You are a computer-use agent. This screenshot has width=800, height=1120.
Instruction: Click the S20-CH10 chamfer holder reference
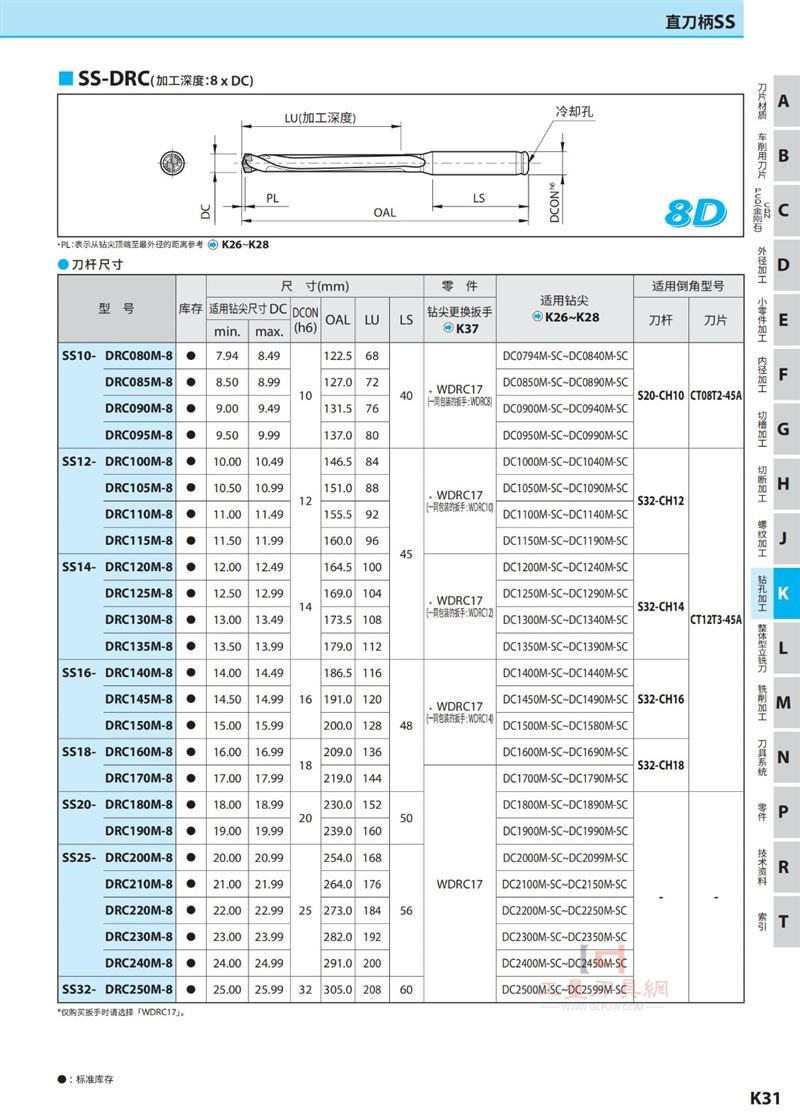click(x=661, y=395)
